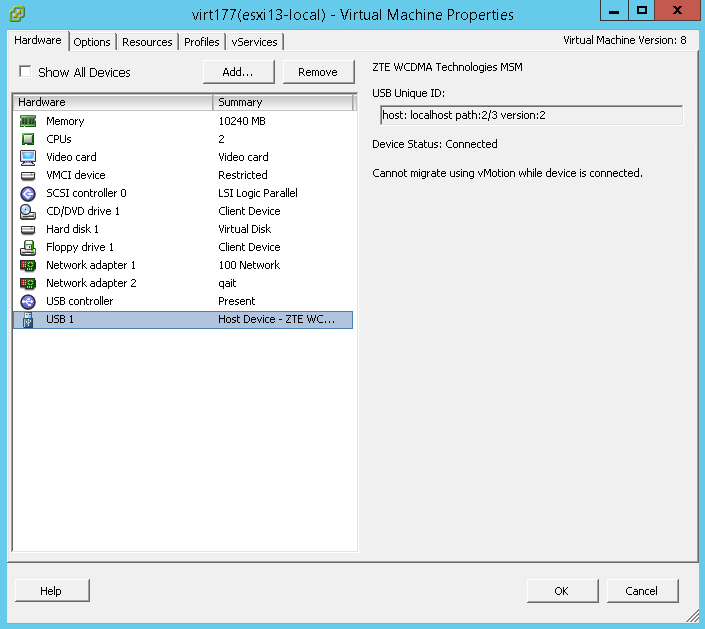Screen dimensions: 705x629
Task: Click the 100 Network summary text
Action: tap(249, 265)
